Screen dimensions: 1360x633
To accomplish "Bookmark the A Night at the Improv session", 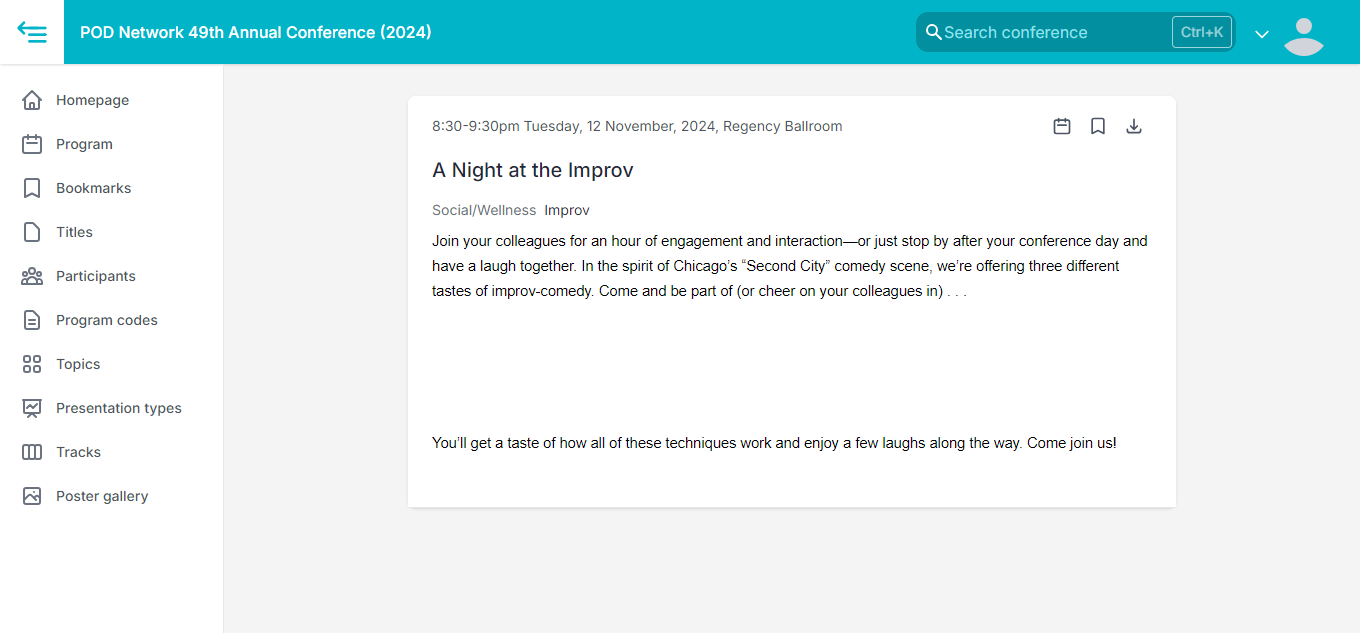I will (1098, 126).
